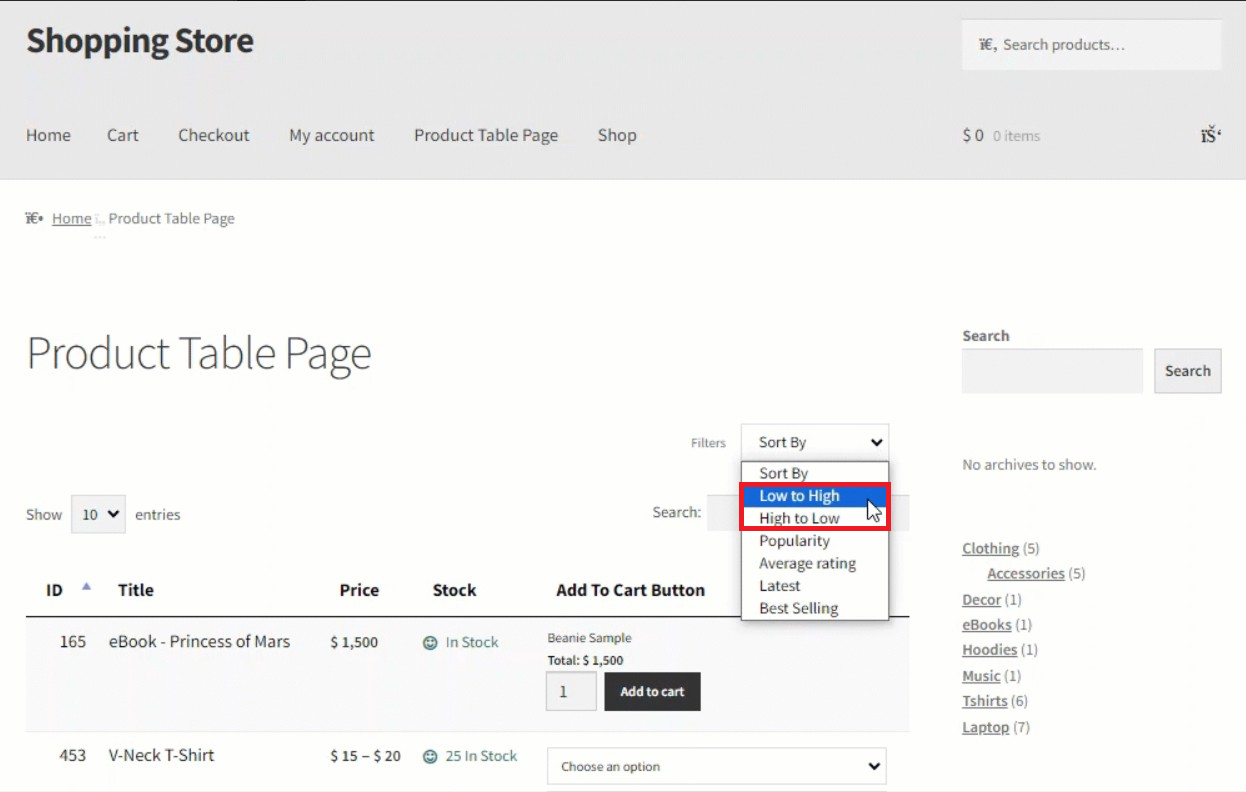This screenshot has height=792, width=1246.
Task: Sort table by Title column header
Action: (x=136, y=590)
